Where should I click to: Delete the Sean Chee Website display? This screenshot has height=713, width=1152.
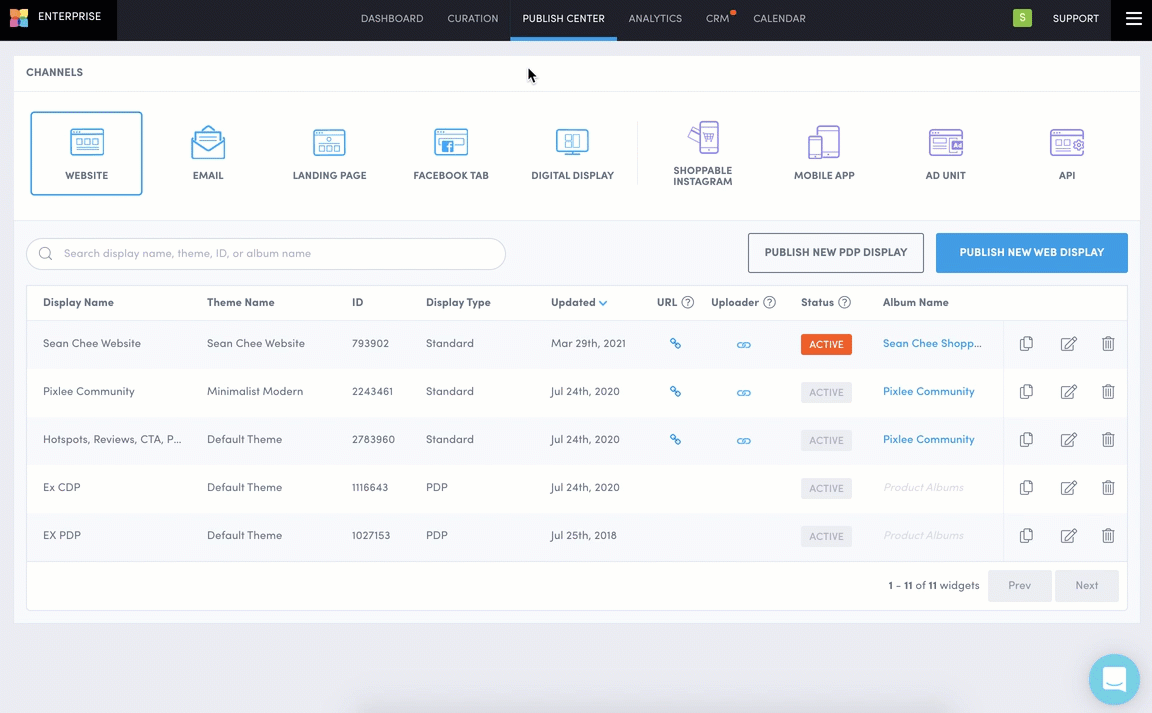tap(1108, 344)
